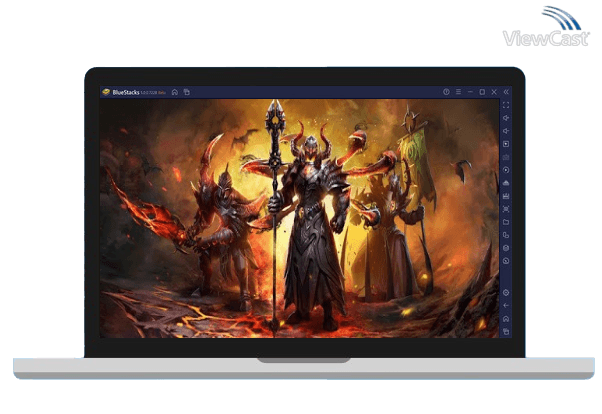Click the volume up speaker icon
The width and height of the screenshot is (602, 414).
[506, 118]
